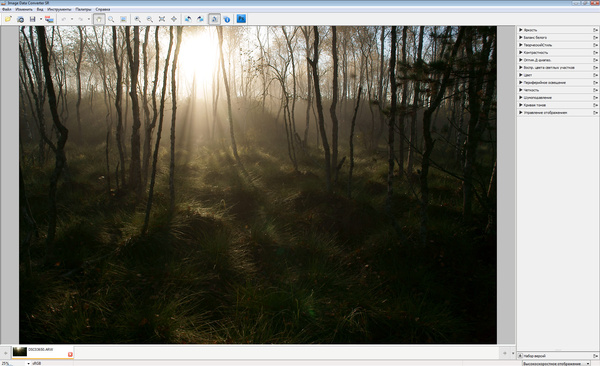Viewport: 600px width, 366px height.
Task: Open the Изменить menu
Action: pyautogui.click(x=24, y=9)
